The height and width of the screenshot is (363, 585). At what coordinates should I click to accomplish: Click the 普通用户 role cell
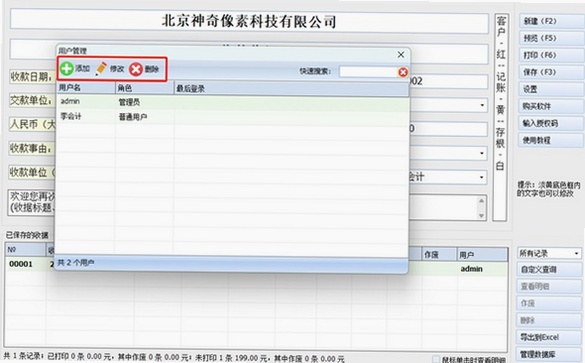133,117
